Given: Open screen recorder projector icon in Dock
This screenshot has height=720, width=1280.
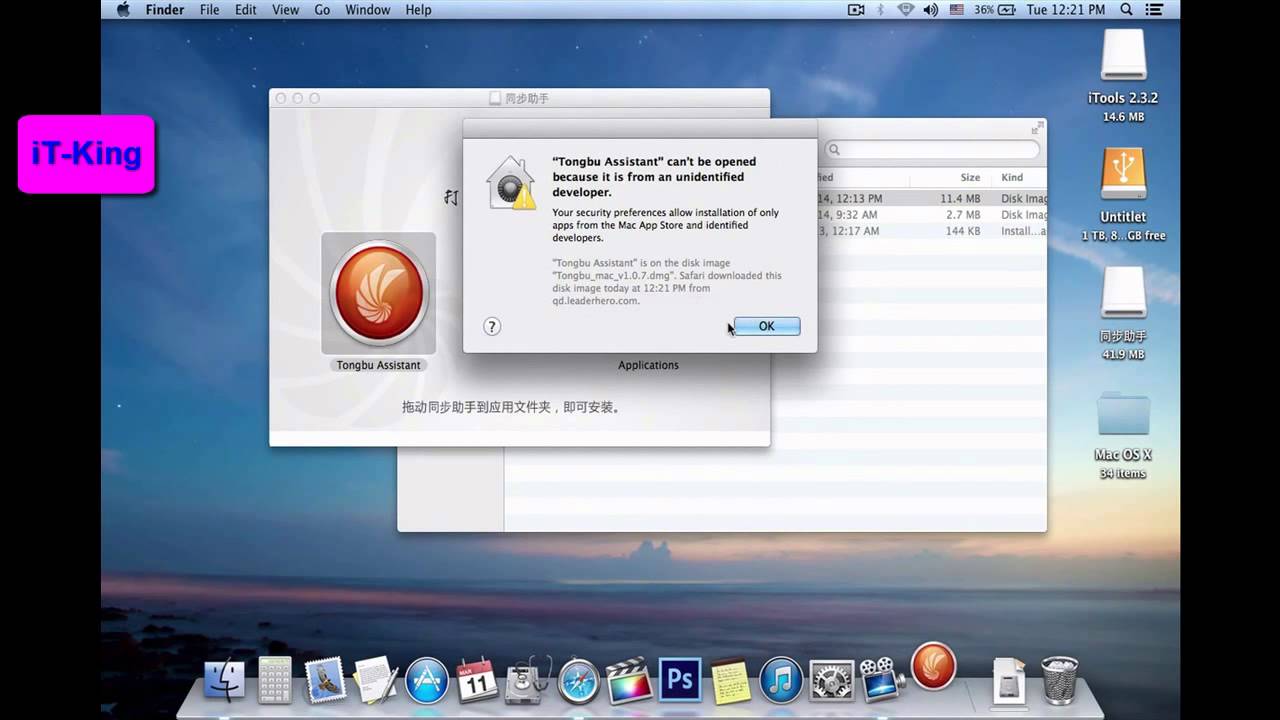Looking at the screenshot, I should [881, 681].
